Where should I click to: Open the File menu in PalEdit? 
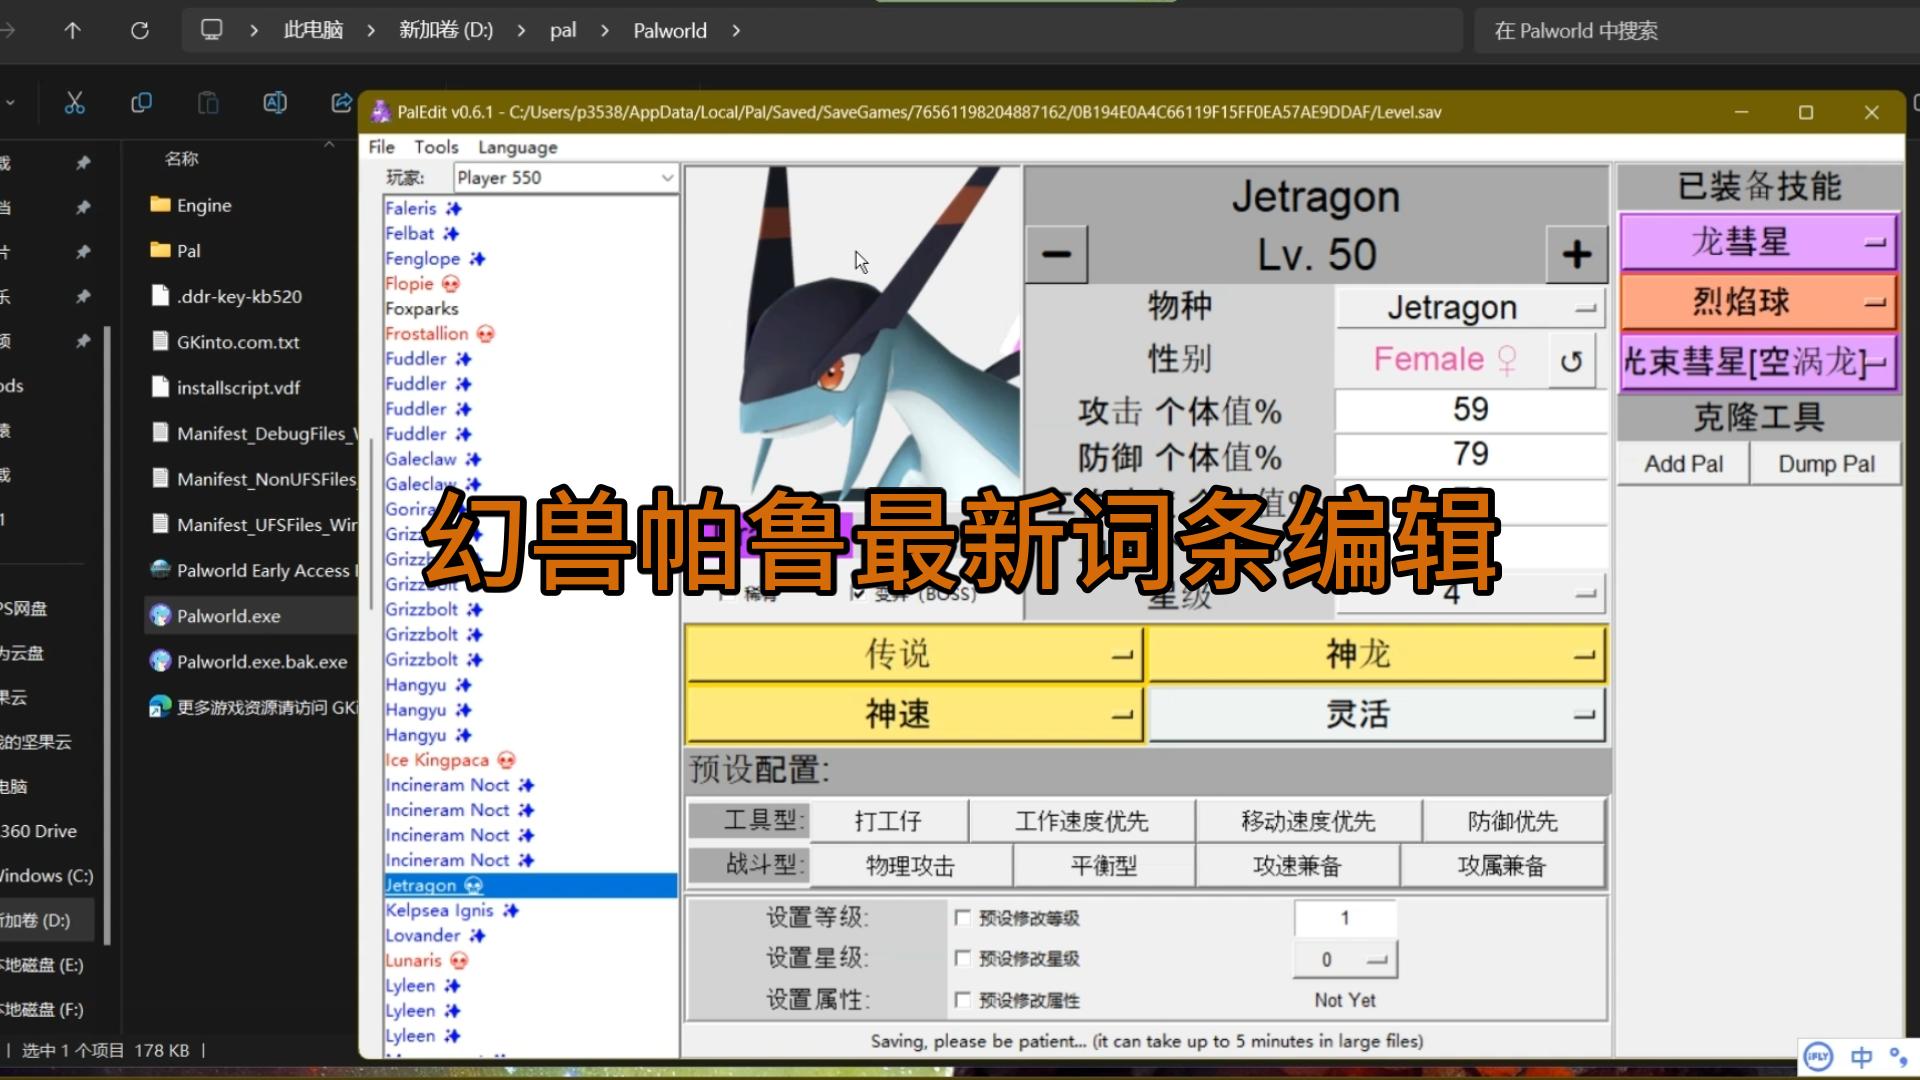[381, 147]
